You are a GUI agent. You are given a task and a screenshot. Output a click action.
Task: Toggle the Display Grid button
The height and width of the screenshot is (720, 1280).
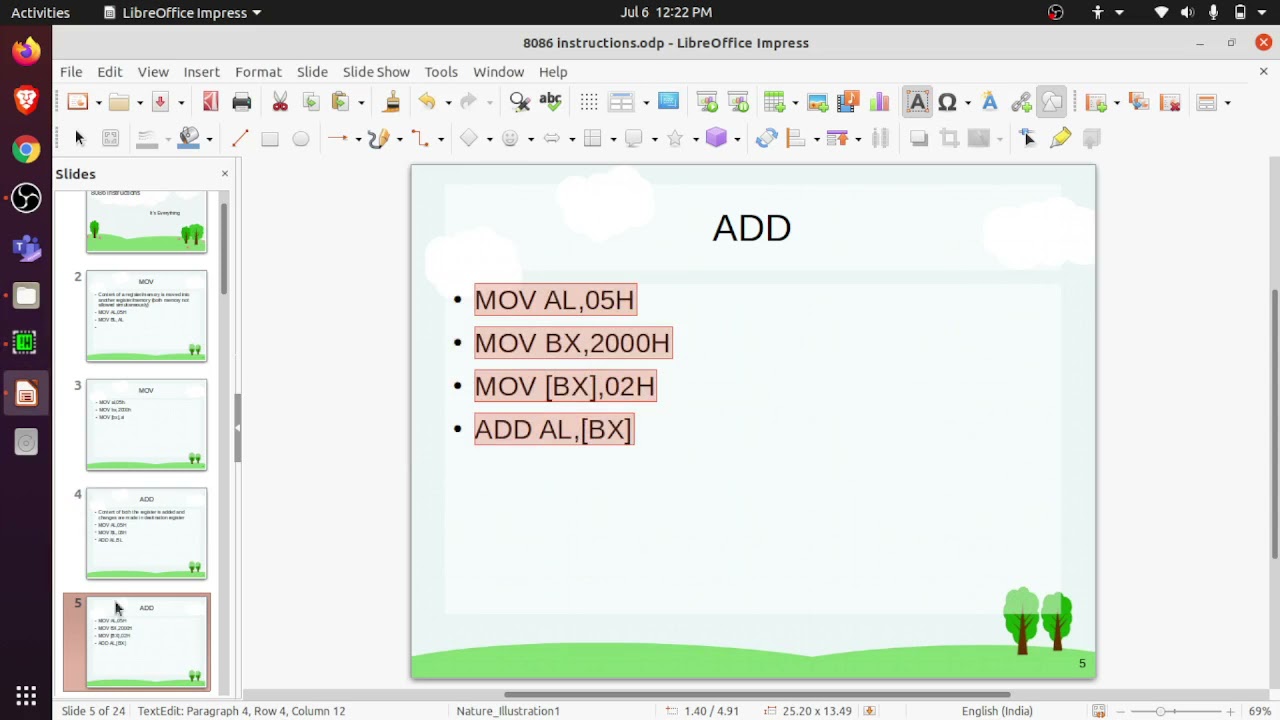point(589,101)
